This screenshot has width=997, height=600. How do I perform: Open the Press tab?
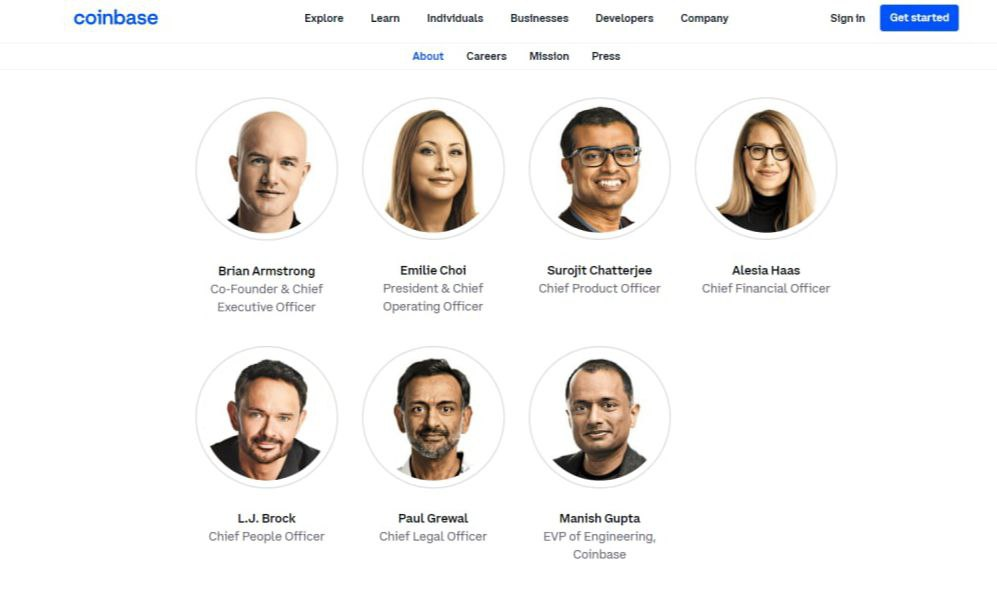(606, 56)
